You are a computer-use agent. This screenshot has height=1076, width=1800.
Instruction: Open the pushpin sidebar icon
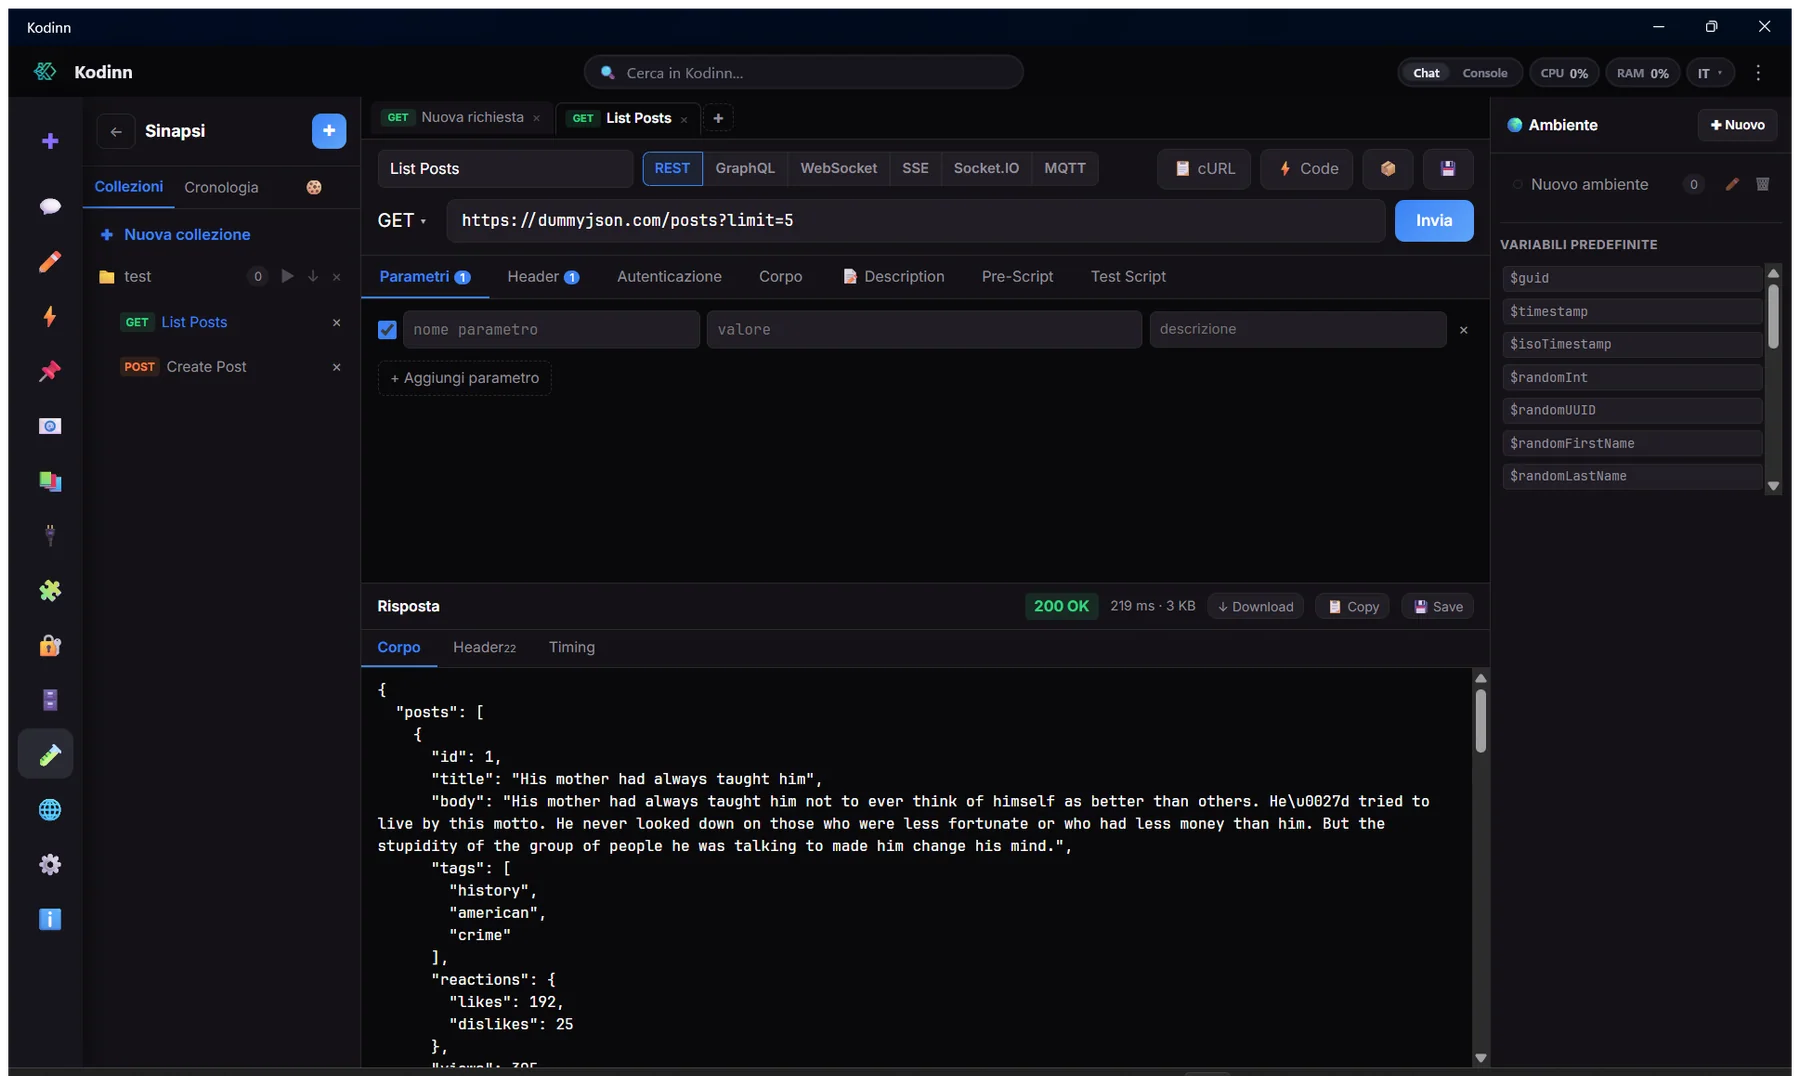(x=50, y=371)
